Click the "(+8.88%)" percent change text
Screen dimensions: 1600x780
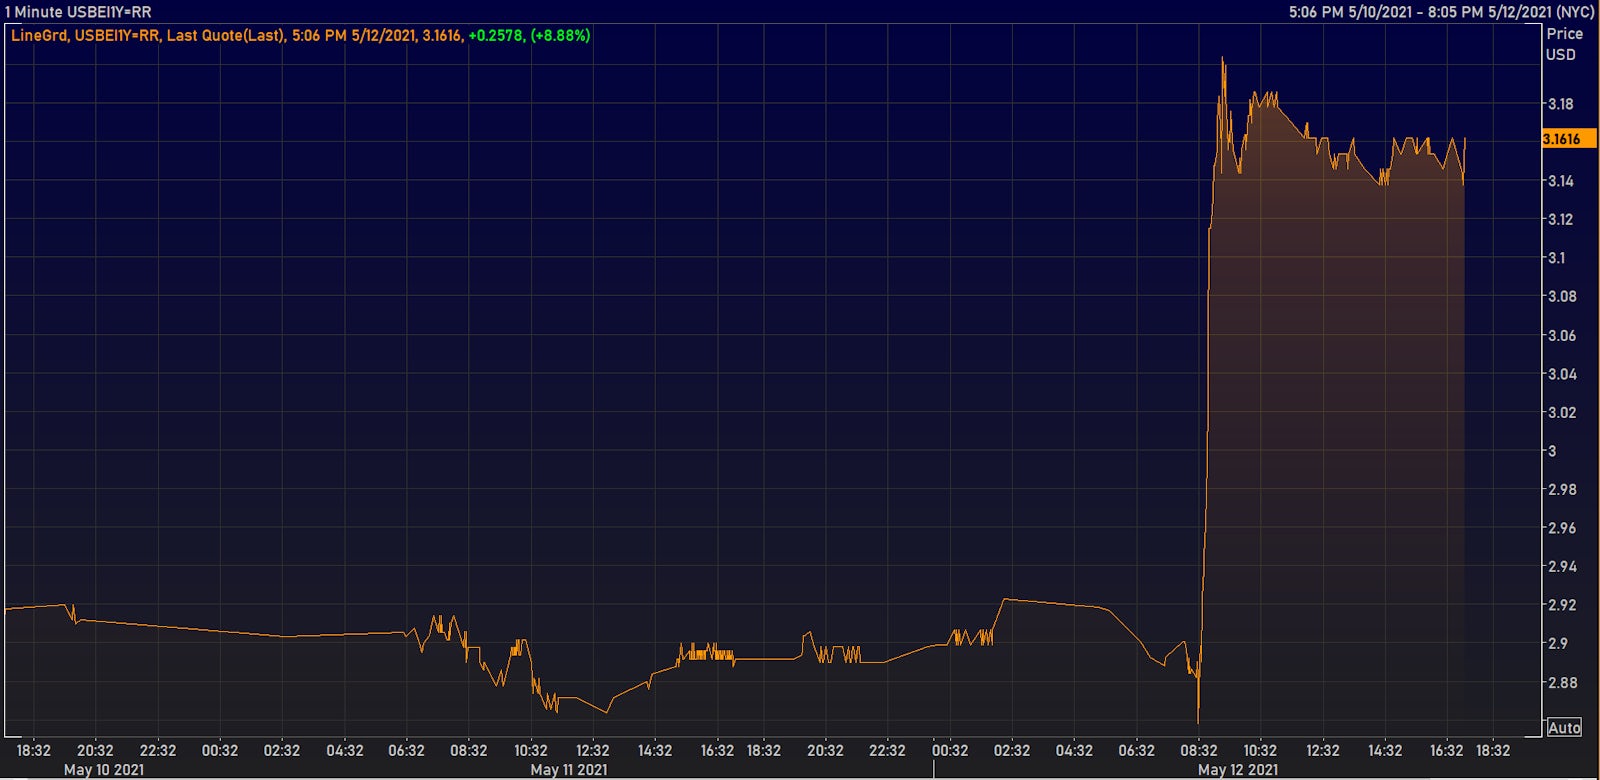click(x=560, y=35)
